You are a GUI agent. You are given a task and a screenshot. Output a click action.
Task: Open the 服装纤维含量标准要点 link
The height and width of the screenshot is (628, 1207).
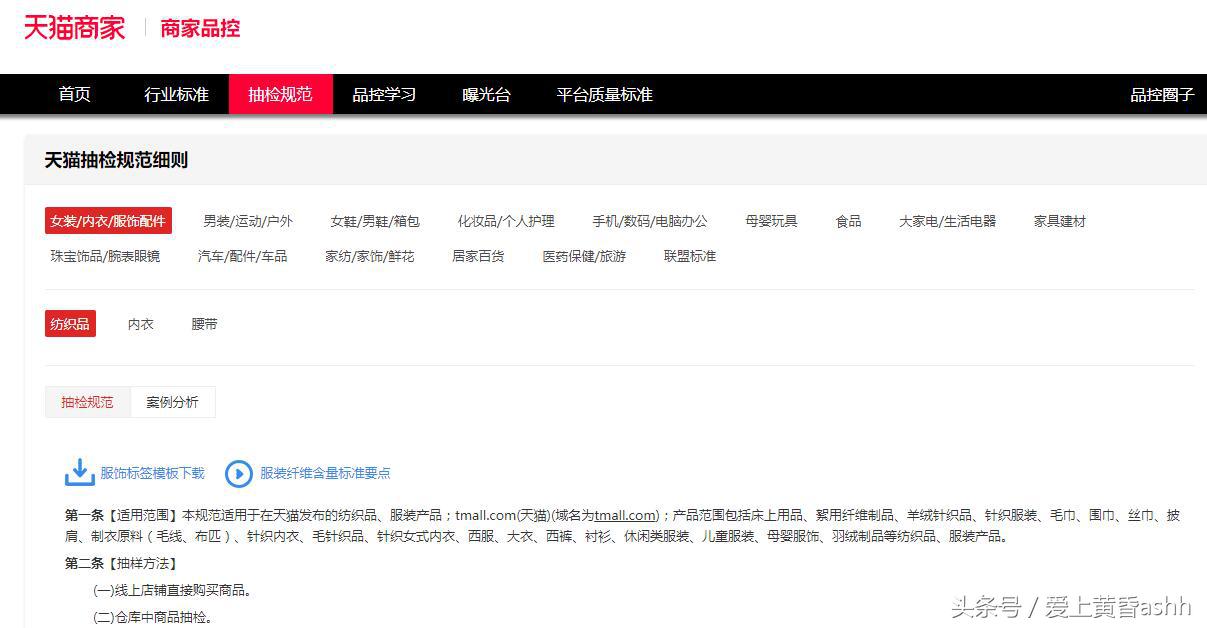pos(325,473)
